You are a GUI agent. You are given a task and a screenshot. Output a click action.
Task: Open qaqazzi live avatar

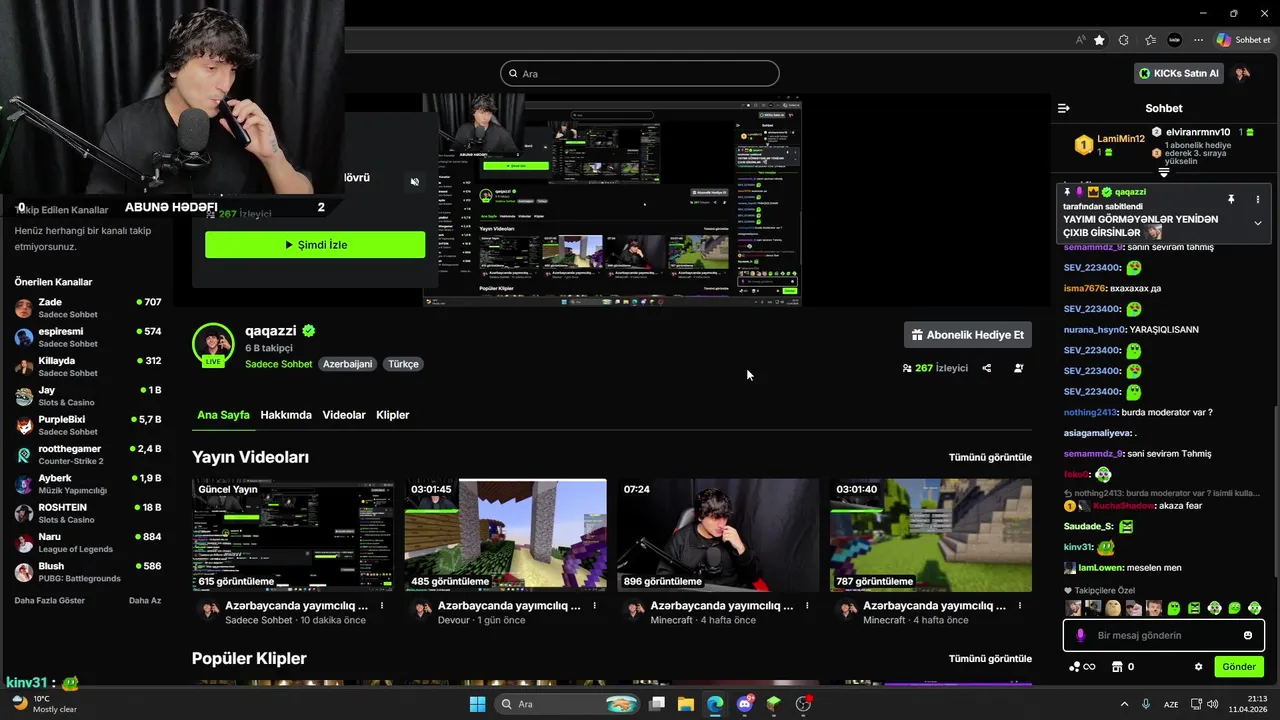(x=213, y=345)
